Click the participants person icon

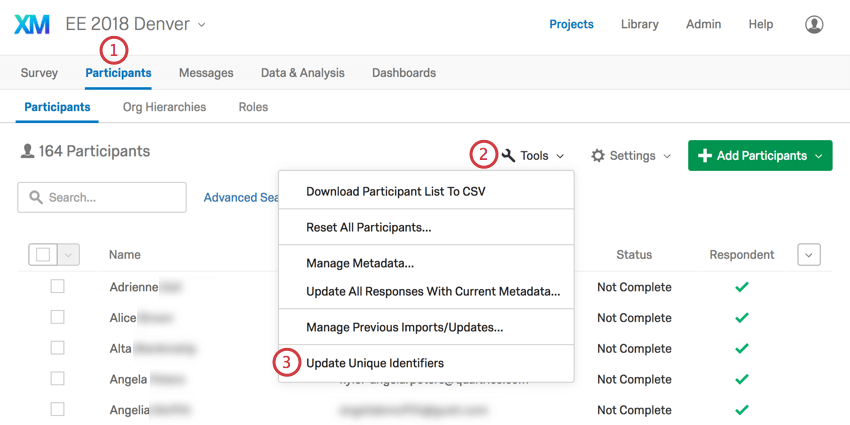tap(27, 152)
